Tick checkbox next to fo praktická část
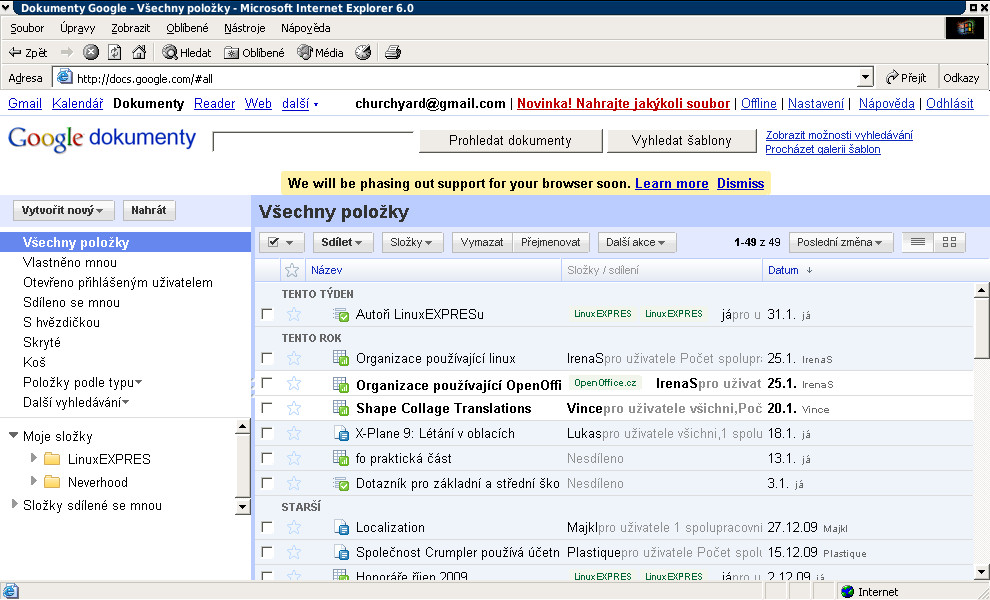Viewport: 990px width, 600px height. (267, 458)
